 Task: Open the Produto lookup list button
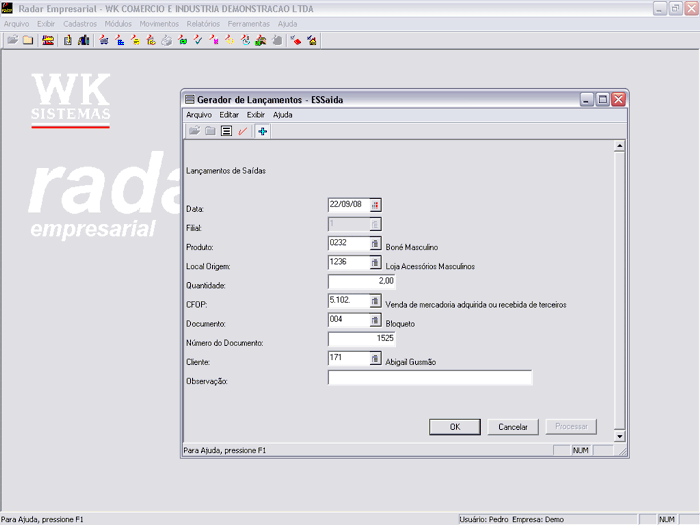pyautogui.click(x=376, y=243)
